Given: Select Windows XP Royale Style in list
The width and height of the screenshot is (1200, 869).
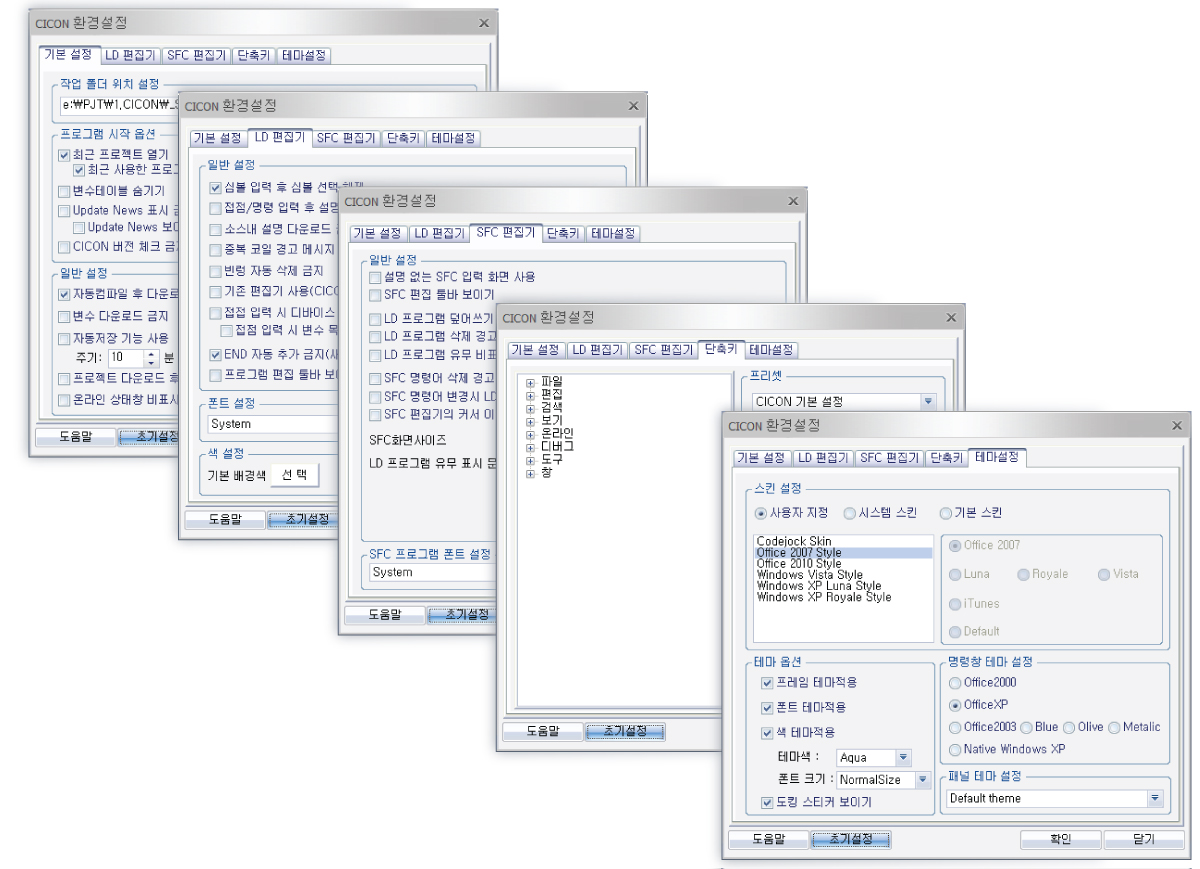Looking at the screenshot, I should [823, 597].
